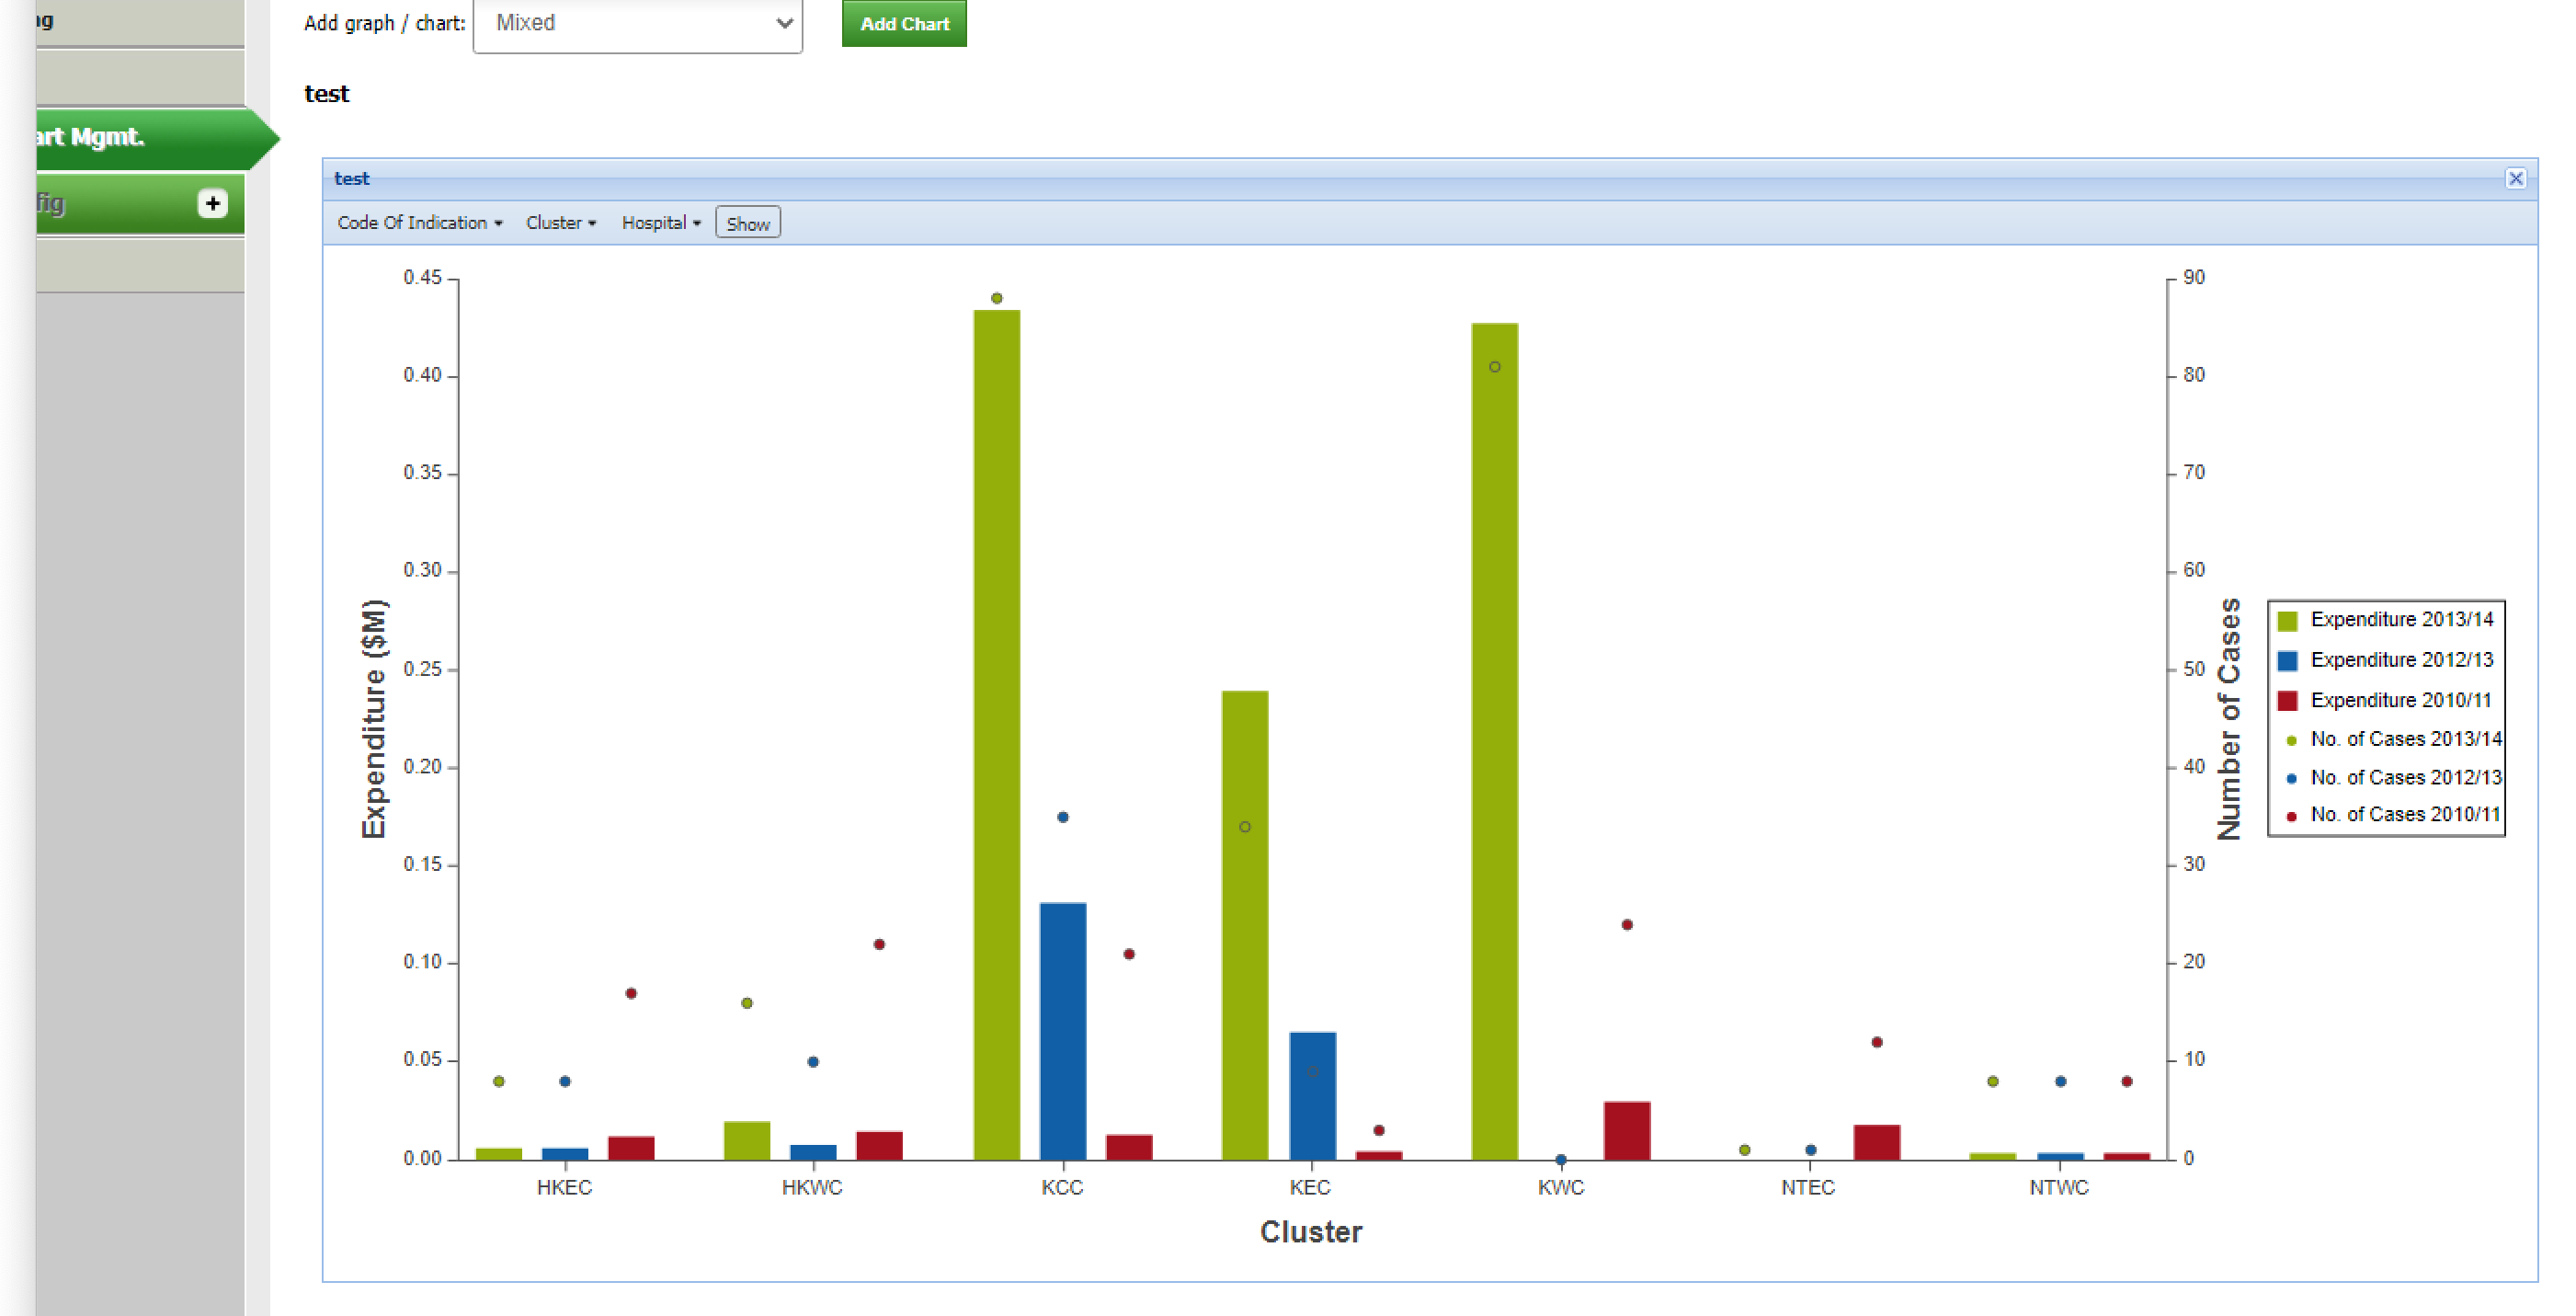This screenshot has width=2576, height=1316.
Task: Click the Show button
Action: [748, 223]
